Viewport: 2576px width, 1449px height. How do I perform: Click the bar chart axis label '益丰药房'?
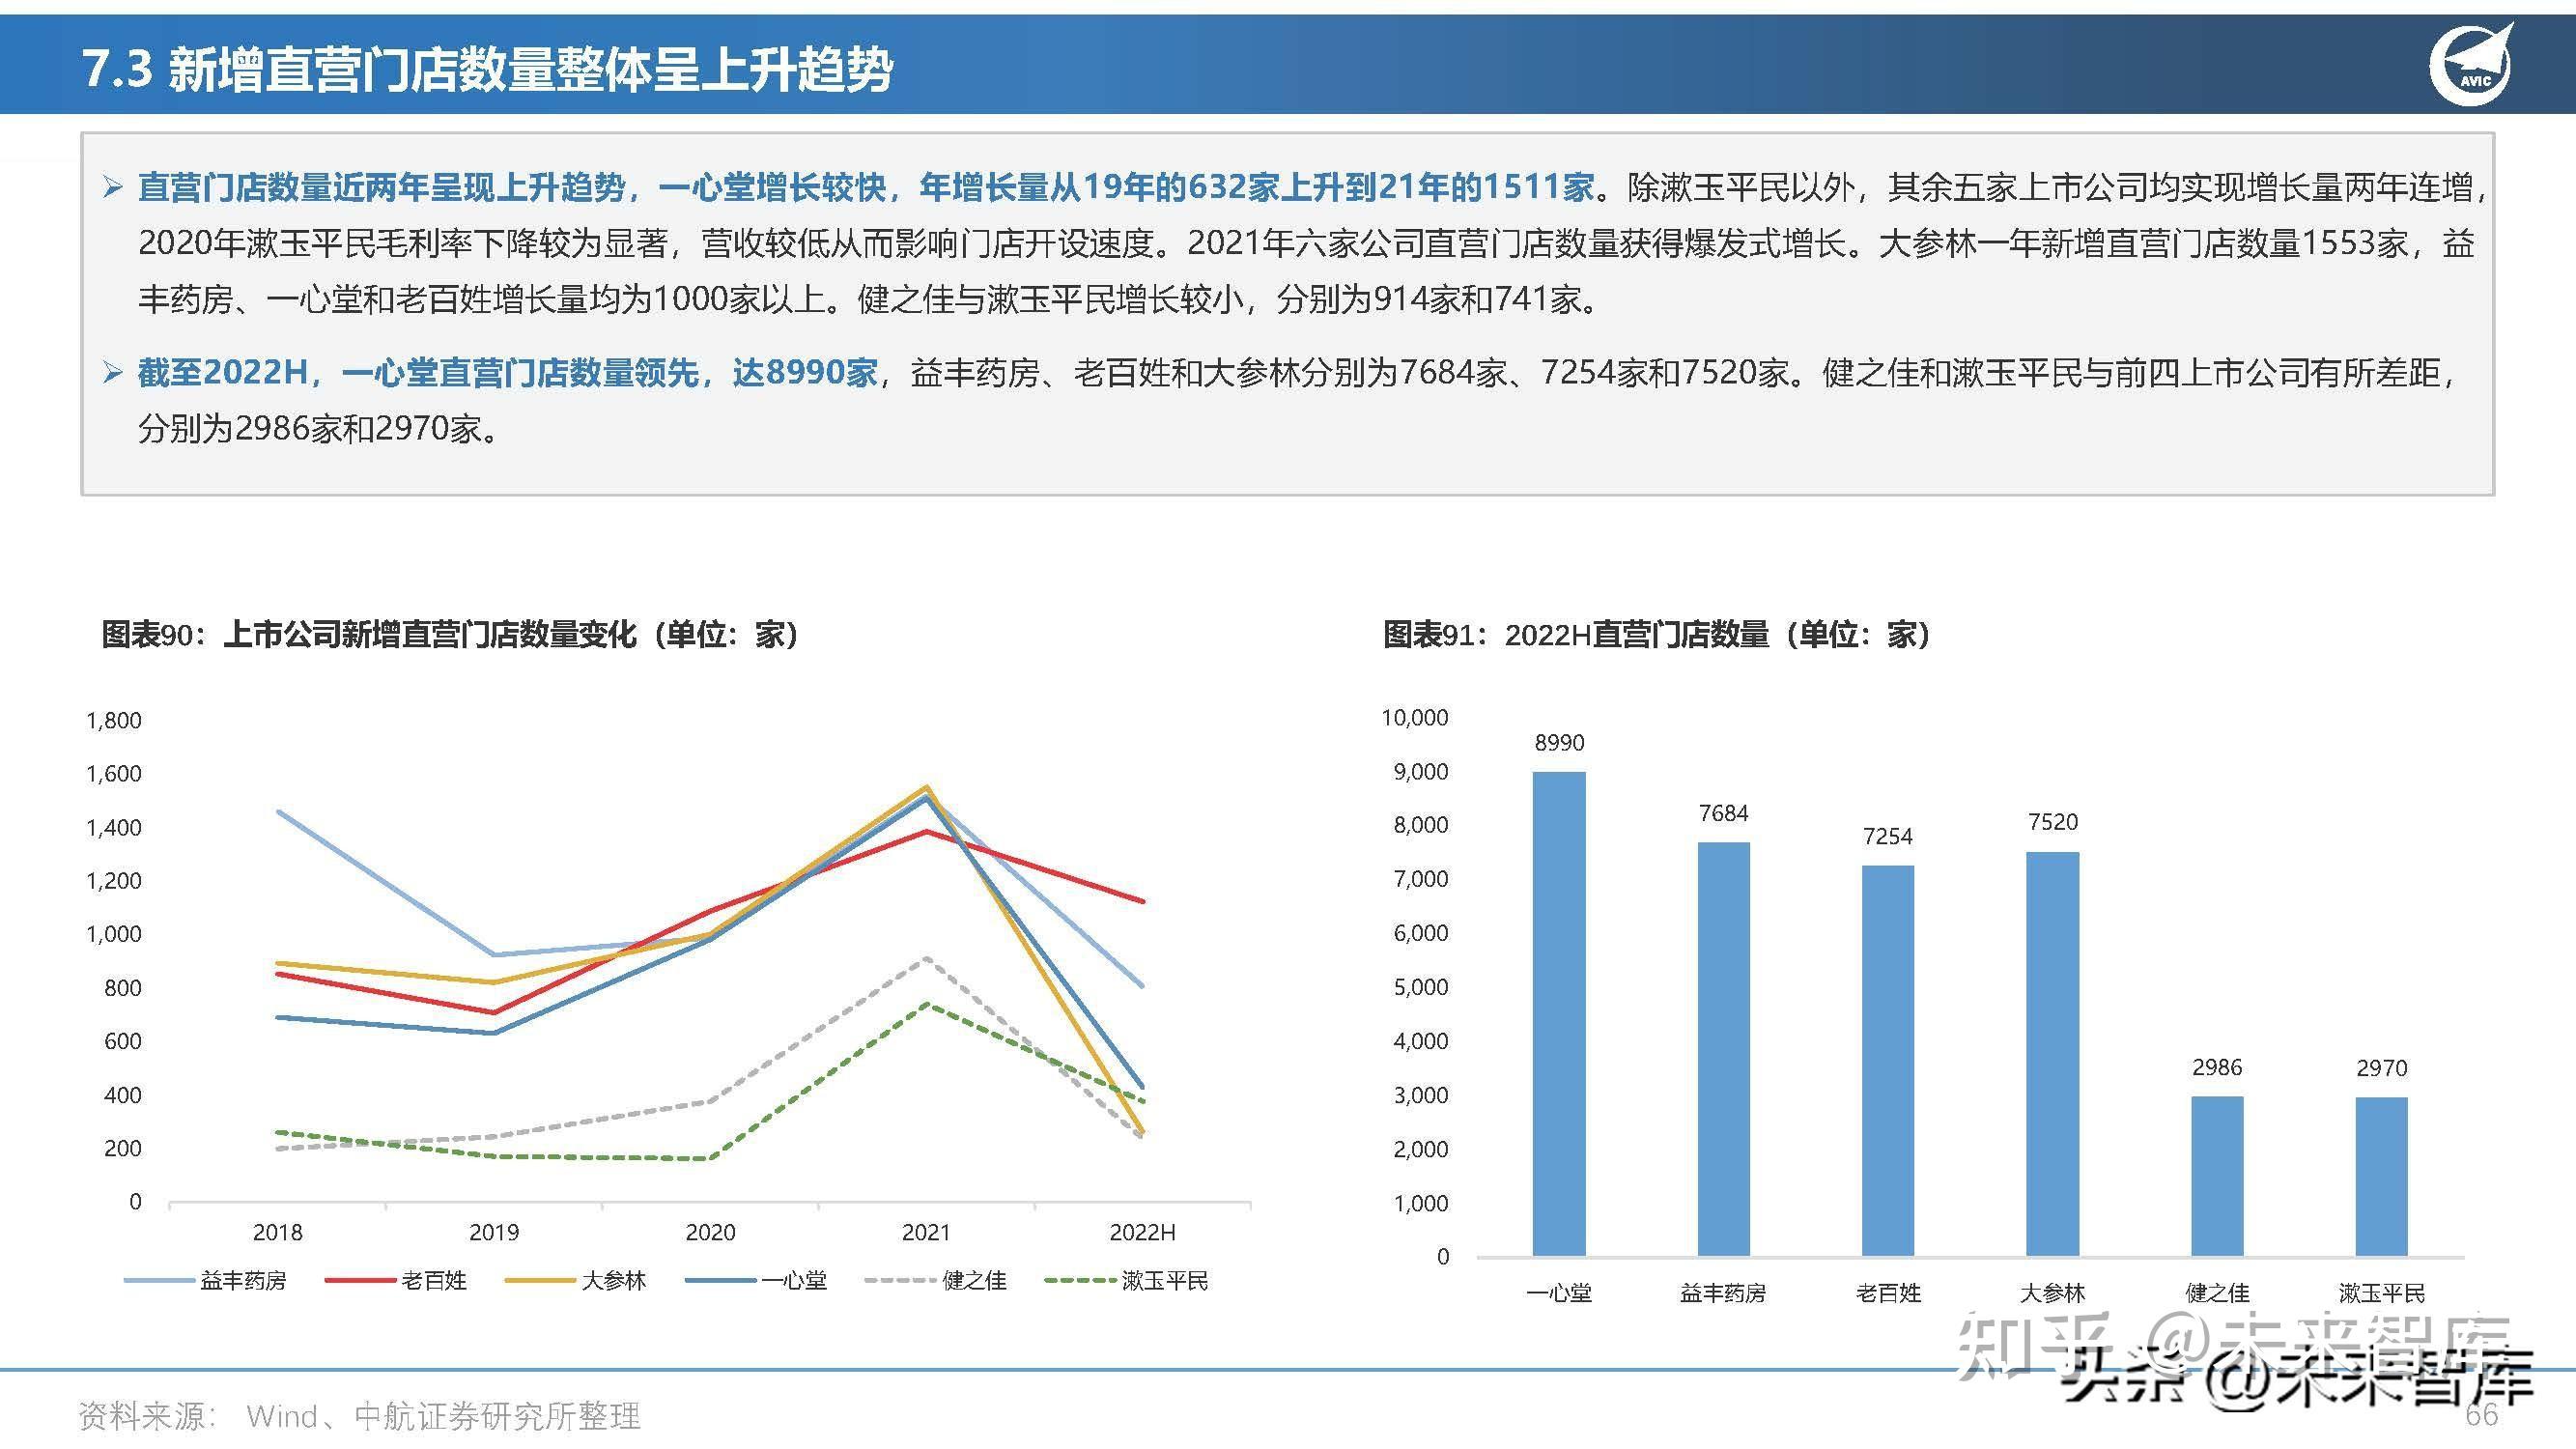[x=1723, y=1293]
